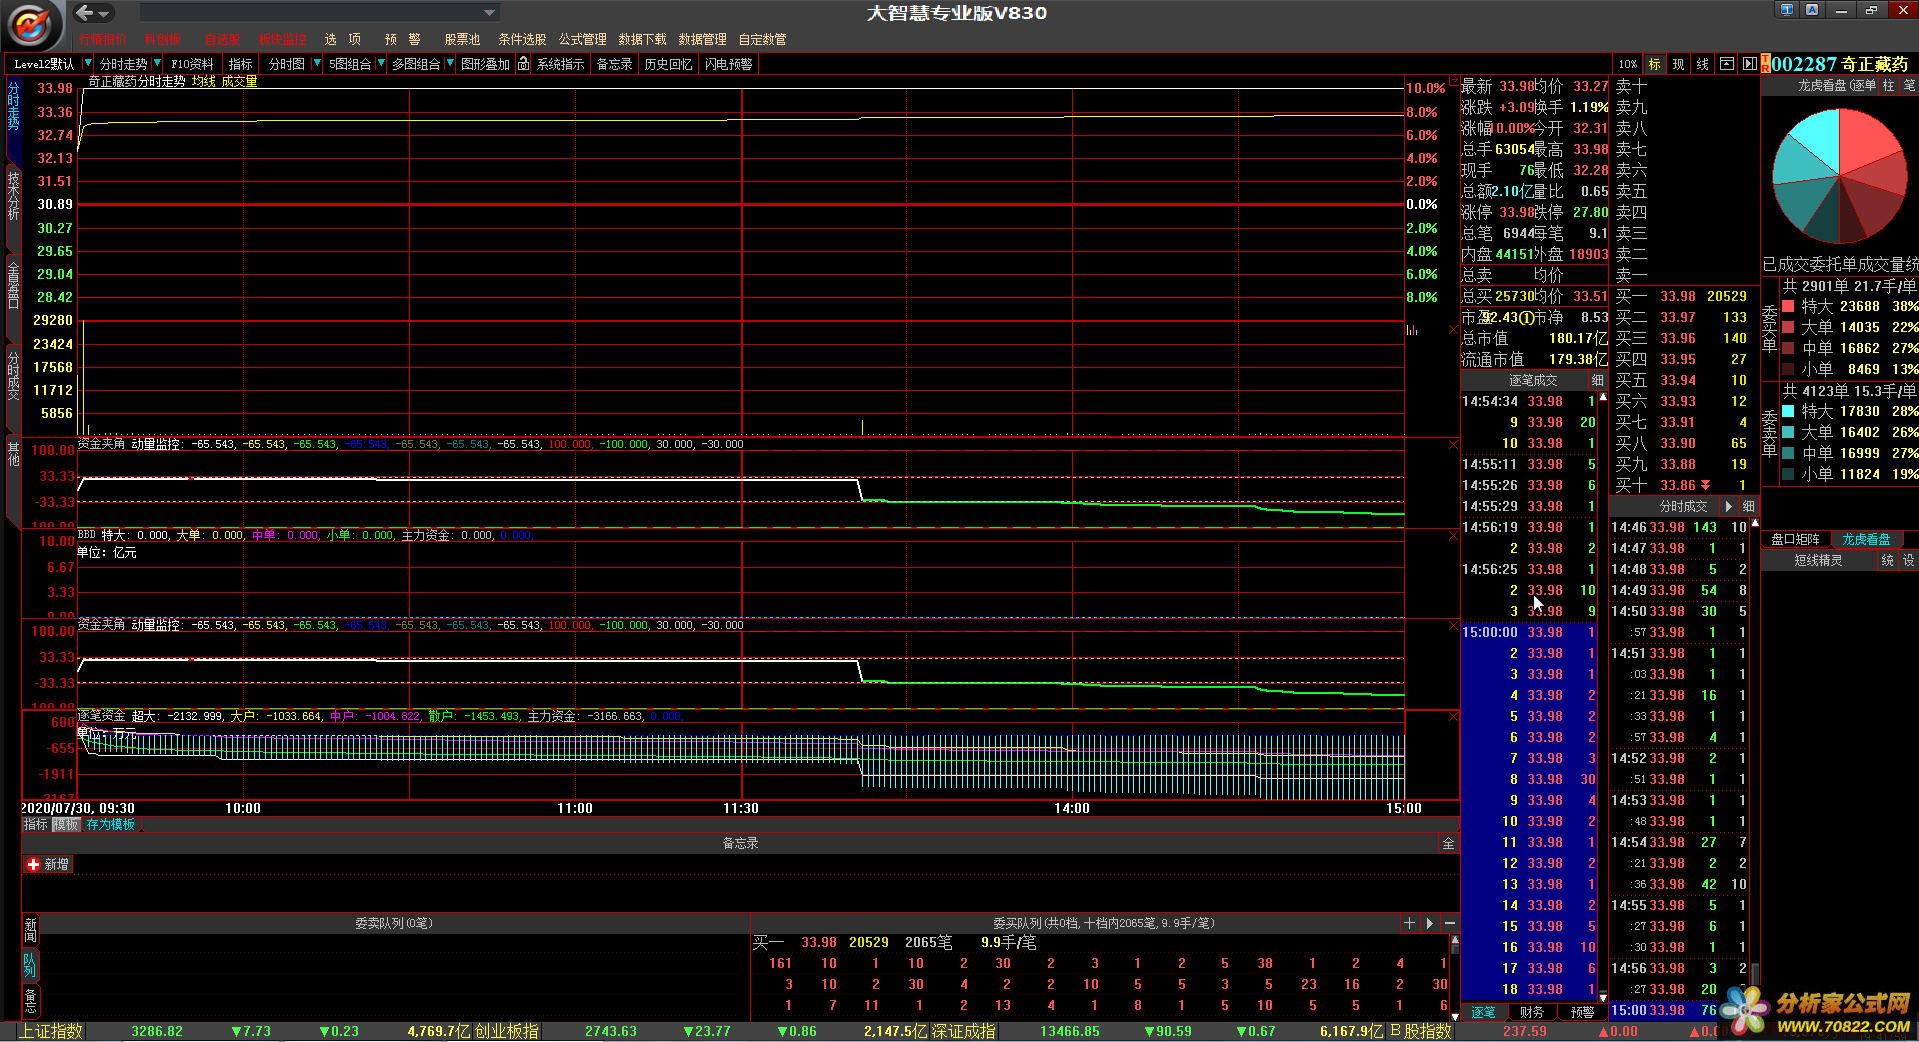Click the 新增 add memo button

[47, 865]
